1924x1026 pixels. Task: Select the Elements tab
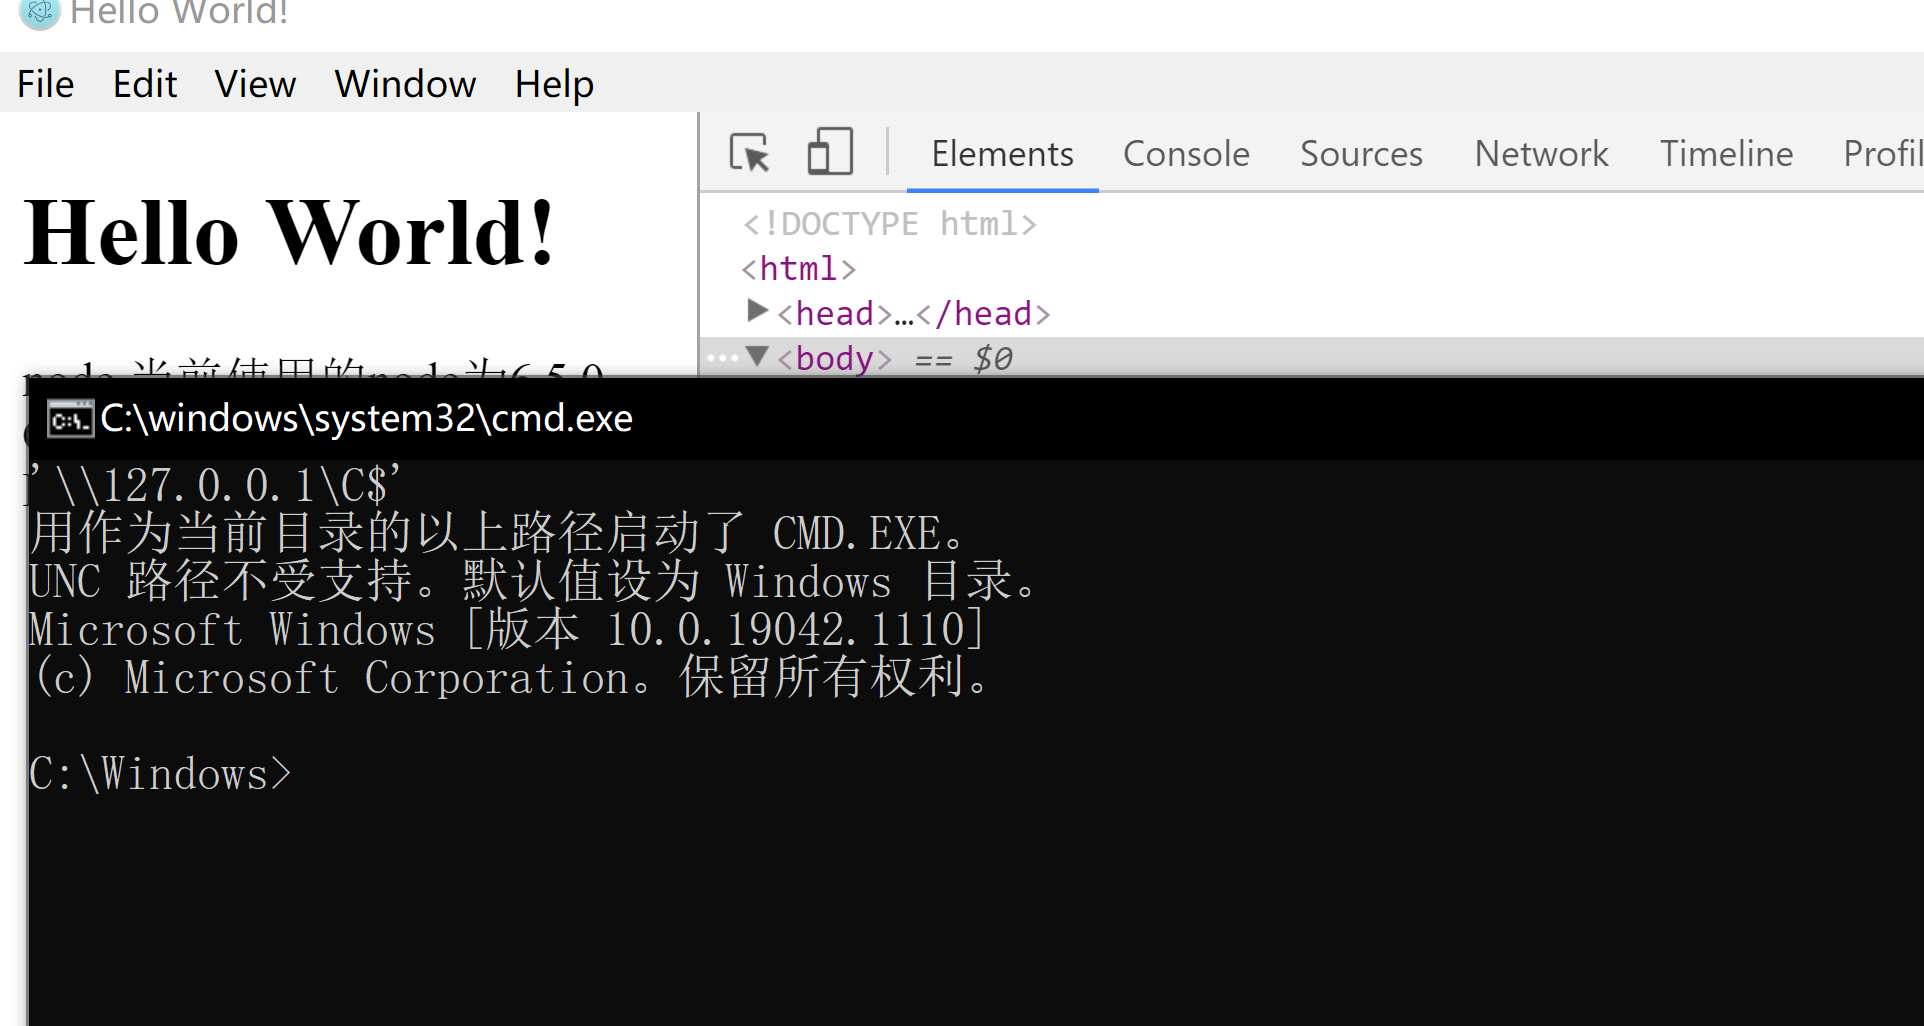1002,153
